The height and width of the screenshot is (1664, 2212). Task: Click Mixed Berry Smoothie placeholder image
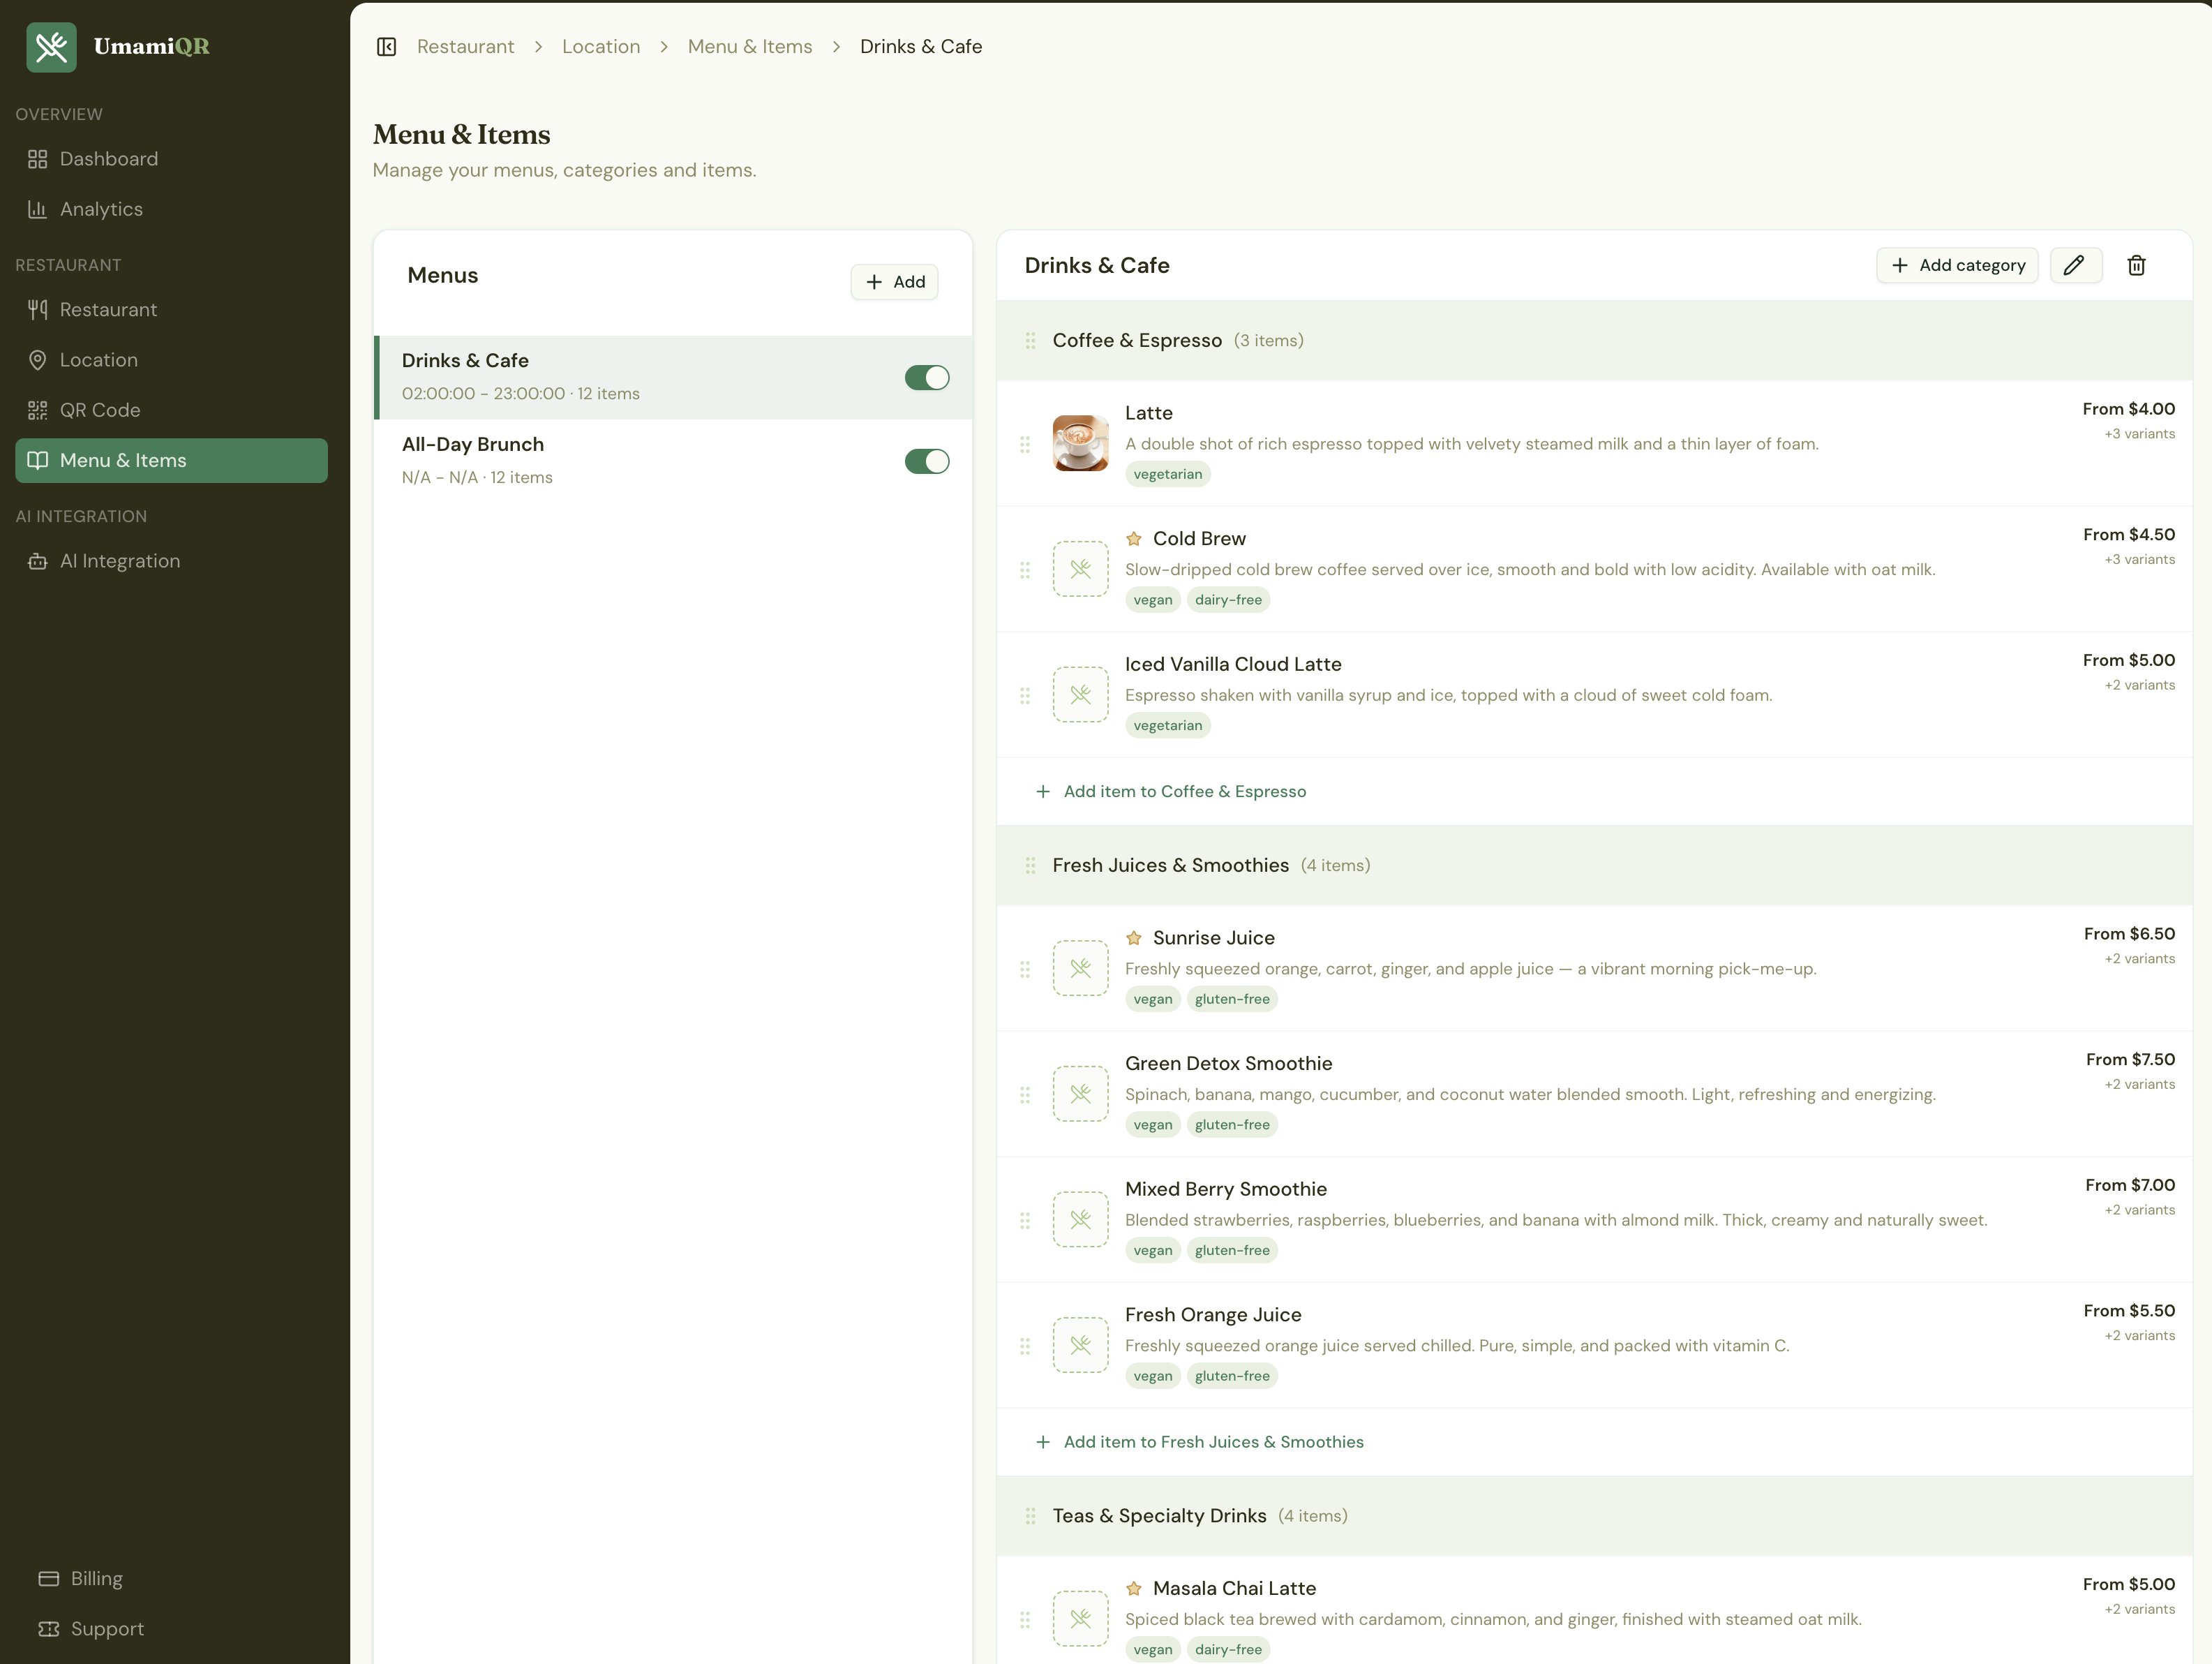(x=1080, y=1219)
